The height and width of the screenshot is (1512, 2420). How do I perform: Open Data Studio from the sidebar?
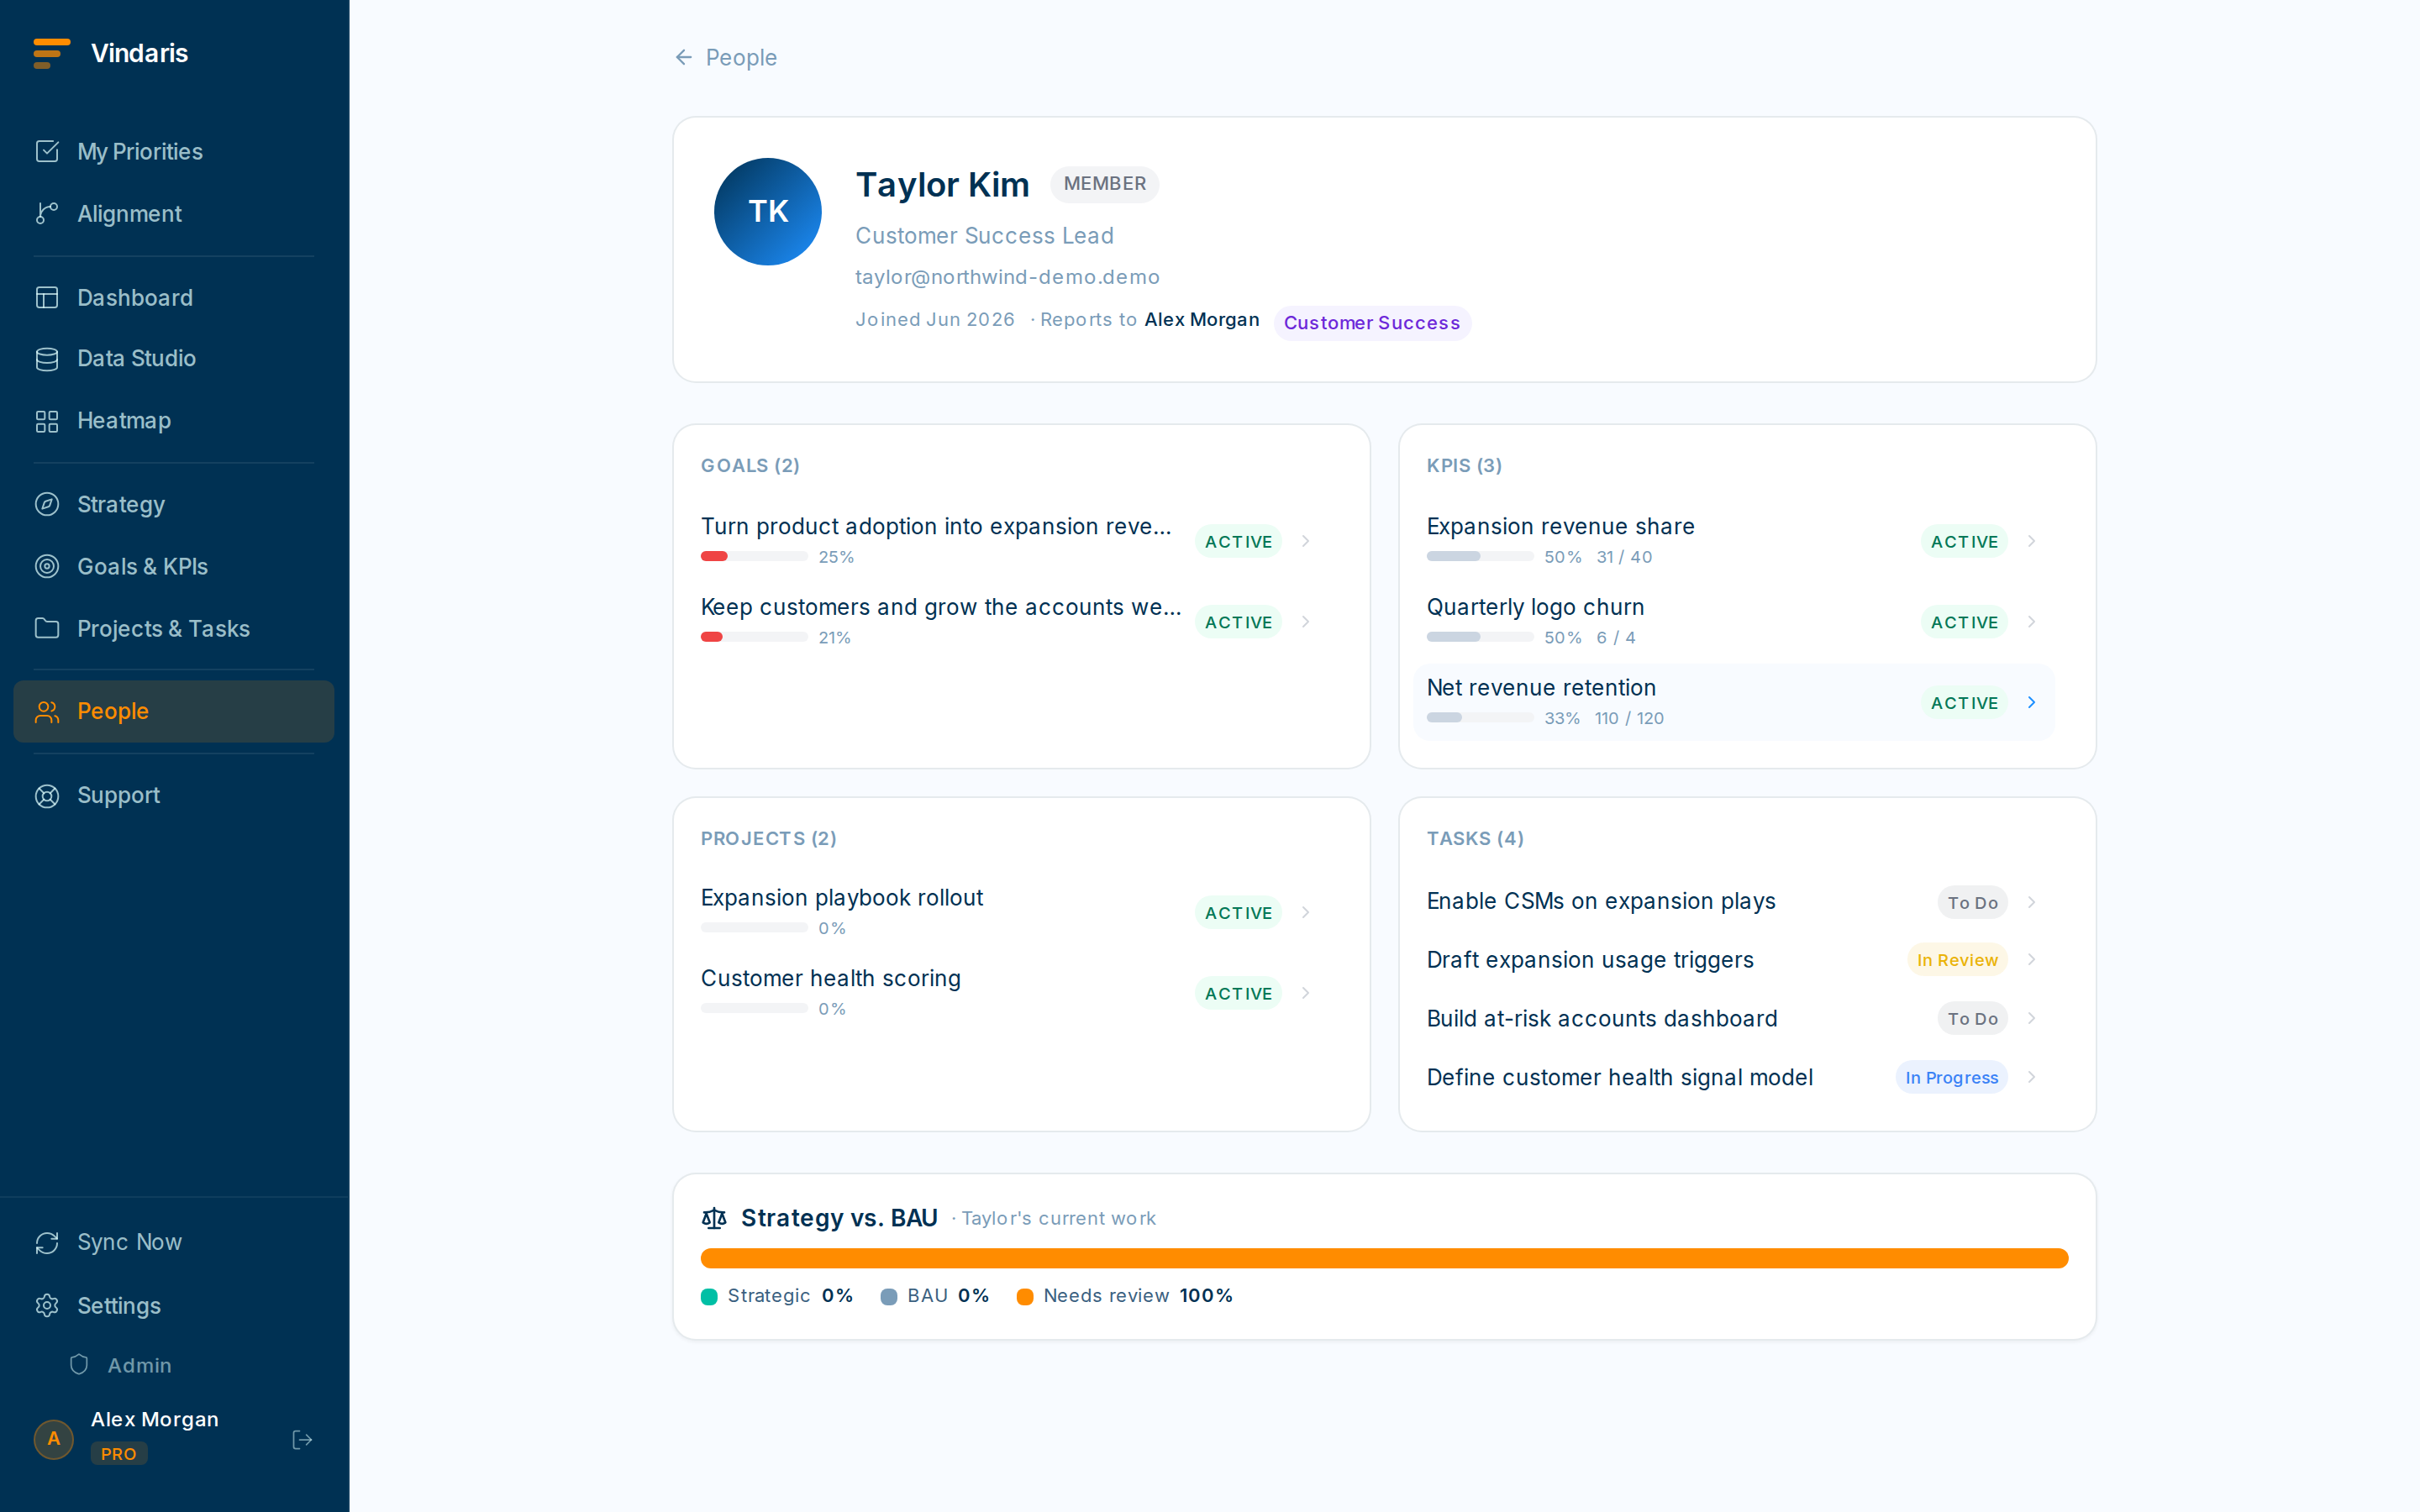pos(174,358)
